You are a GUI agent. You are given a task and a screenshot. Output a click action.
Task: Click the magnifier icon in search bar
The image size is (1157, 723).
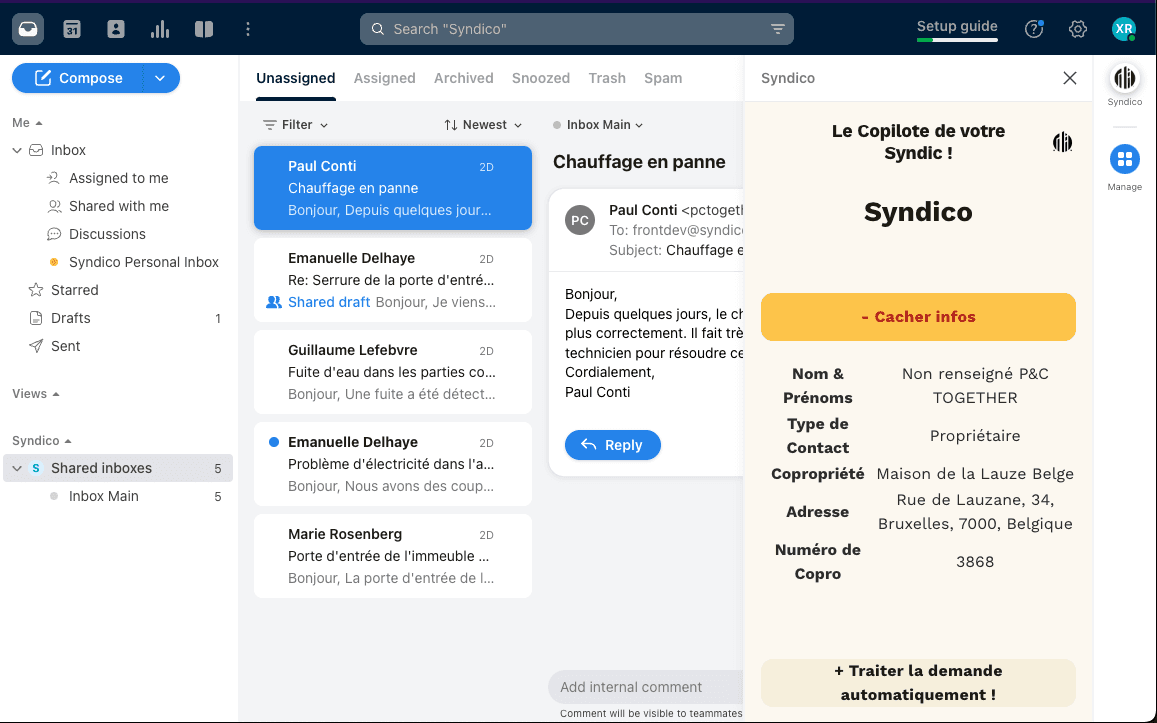pyautogui.click(x=378, y=30)
